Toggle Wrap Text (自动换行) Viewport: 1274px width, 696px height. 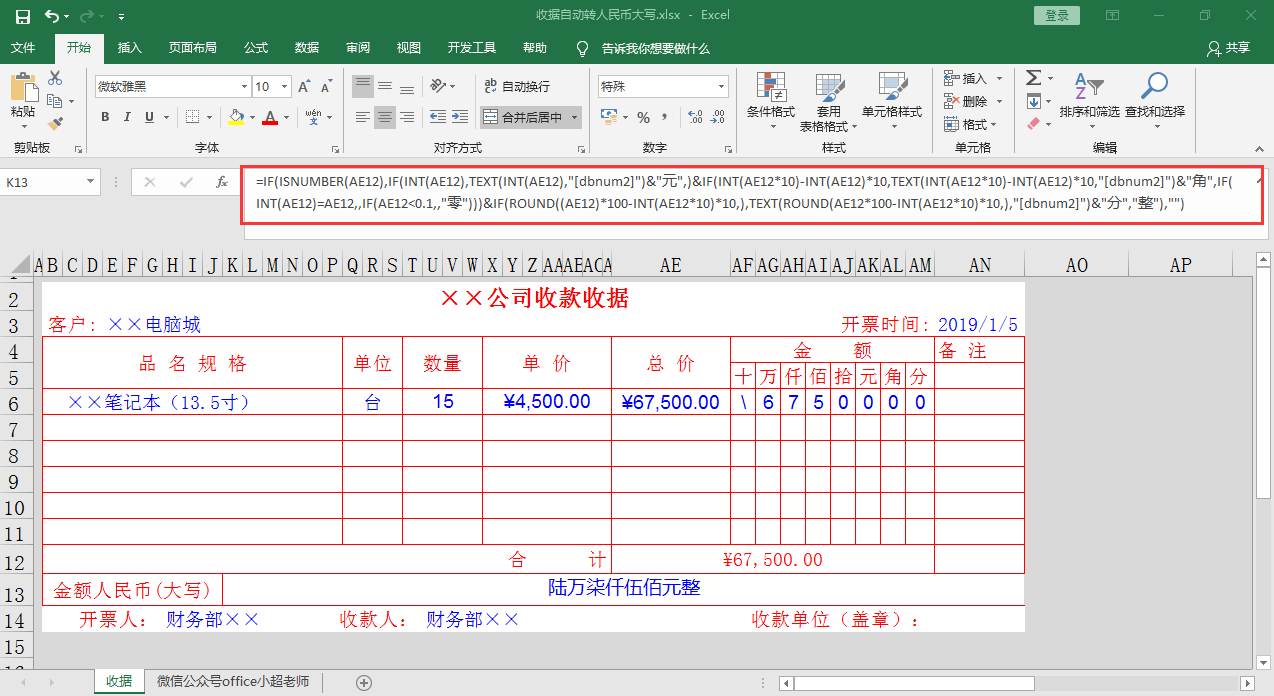tap(517, 86)
